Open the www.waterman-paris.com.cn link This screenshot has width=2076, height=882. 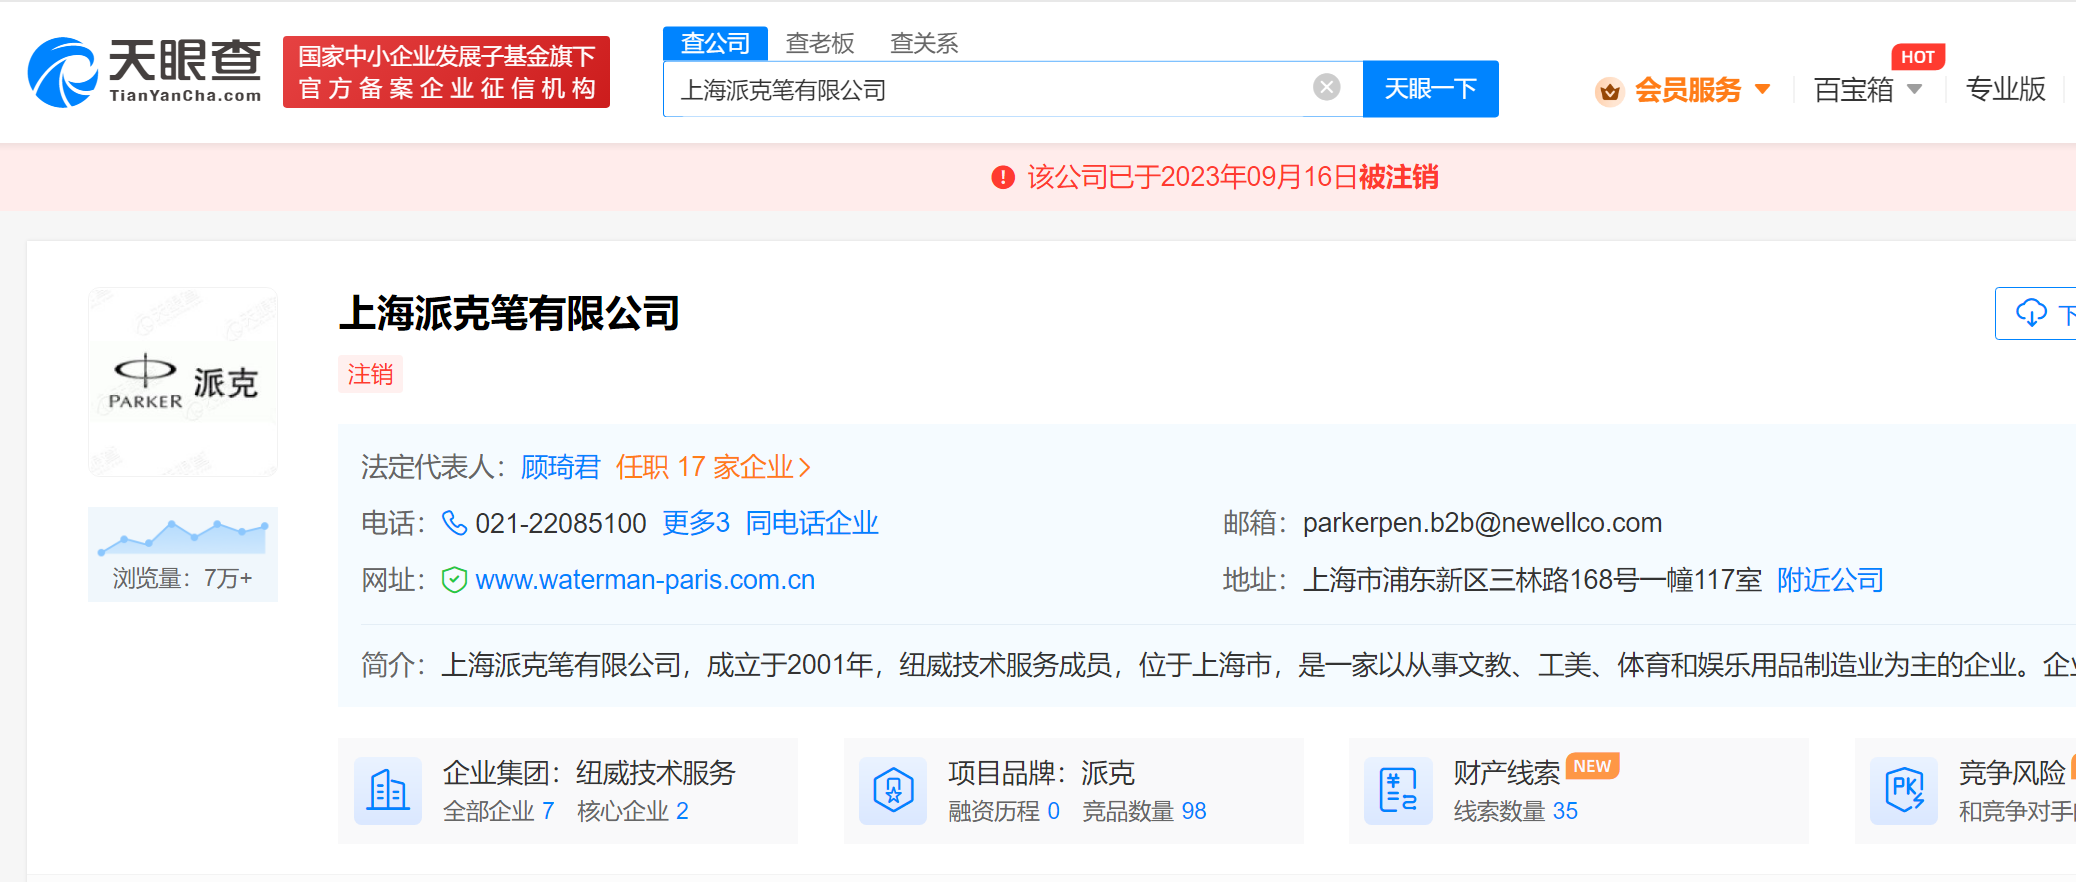[x=645, y=580]
